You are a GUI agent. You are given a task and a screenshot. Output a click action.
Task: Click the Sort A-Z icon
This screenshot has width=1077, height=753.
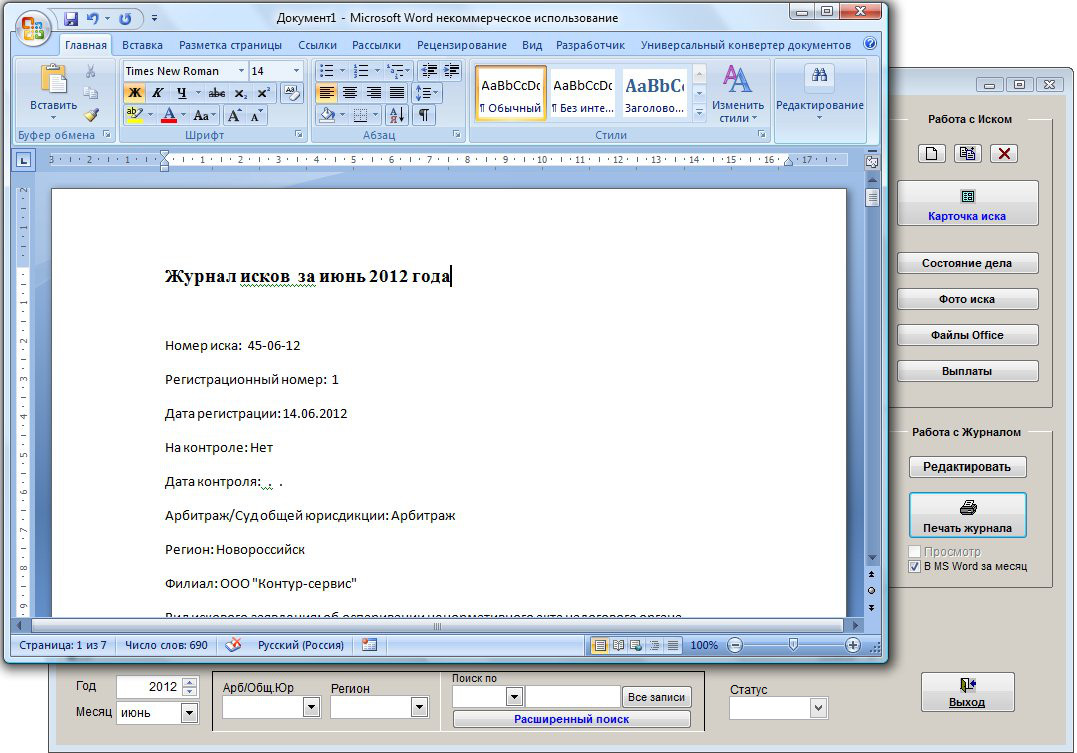click(397, 115)
